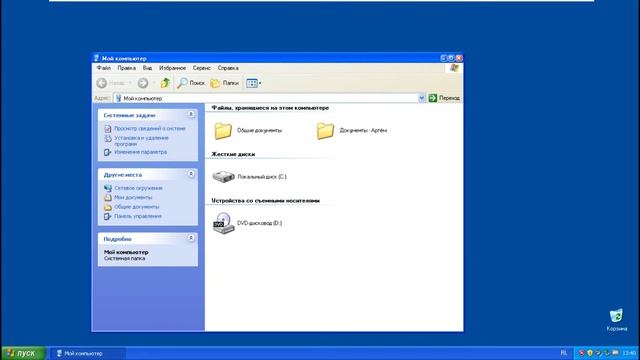Close the Мой компьютер window
Viewport: 640px width, 360px height.
click(x=459, y=58)
